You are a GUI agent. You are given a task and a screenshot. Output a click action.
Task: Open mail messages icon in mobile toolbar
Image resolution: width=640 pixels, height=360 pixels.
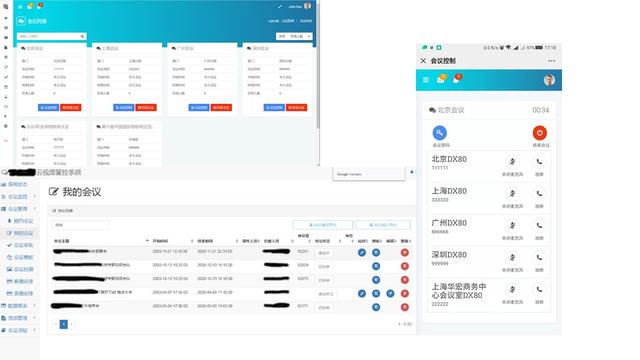click(440, 80)
